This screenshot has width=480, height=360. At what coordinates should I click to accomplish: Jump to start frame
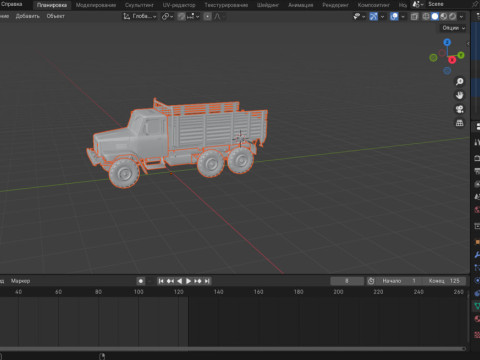click(x=161, y=281)
